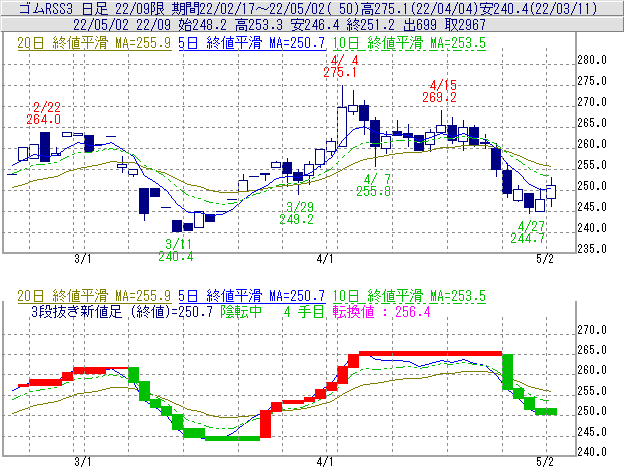This screenshot has height=475, width=624.
Task: Click the 235.0 price axis label in upper chart
Action: pyautogui.click(x=592, y=249)
